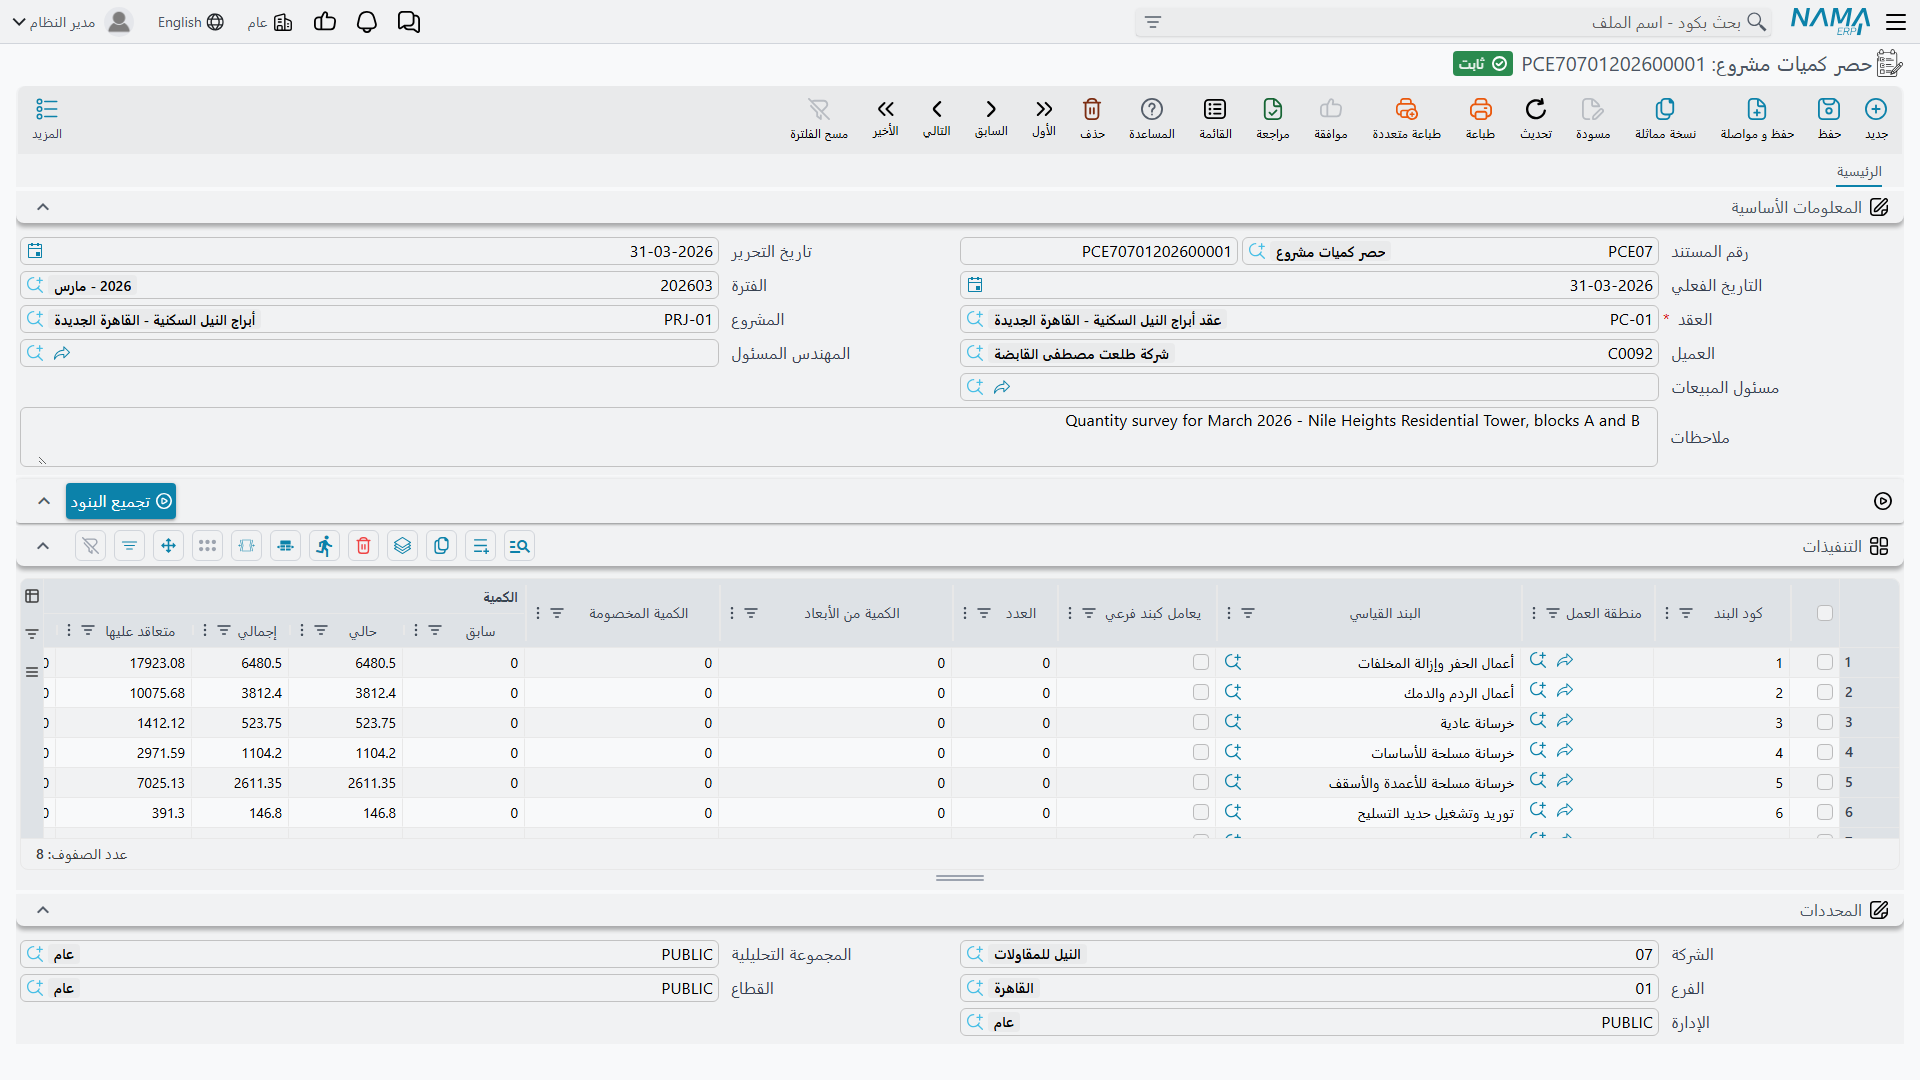Click the search field بحث بكود - اسم الملف
The image size is (1920, 1080).
click(1452, 22)
